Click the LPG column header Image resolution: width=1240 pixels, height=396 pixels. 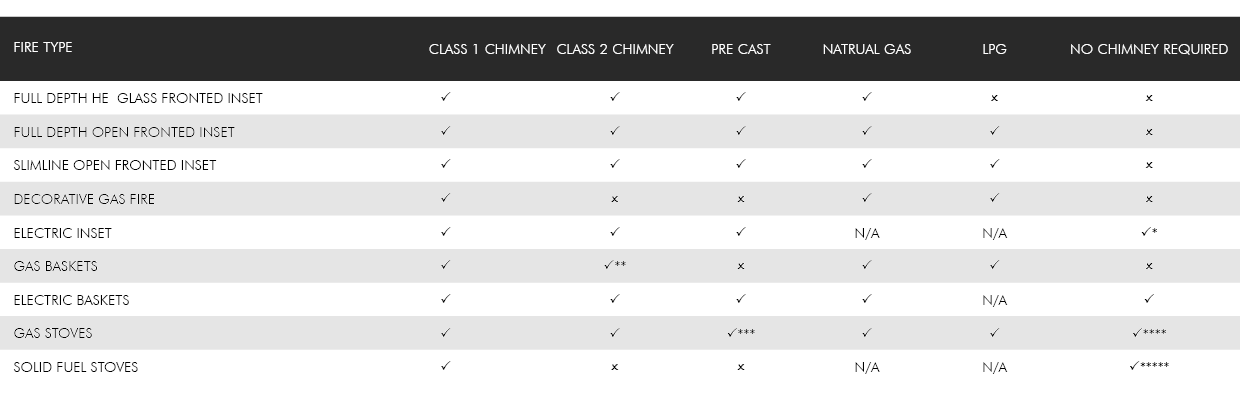[994, 49]
